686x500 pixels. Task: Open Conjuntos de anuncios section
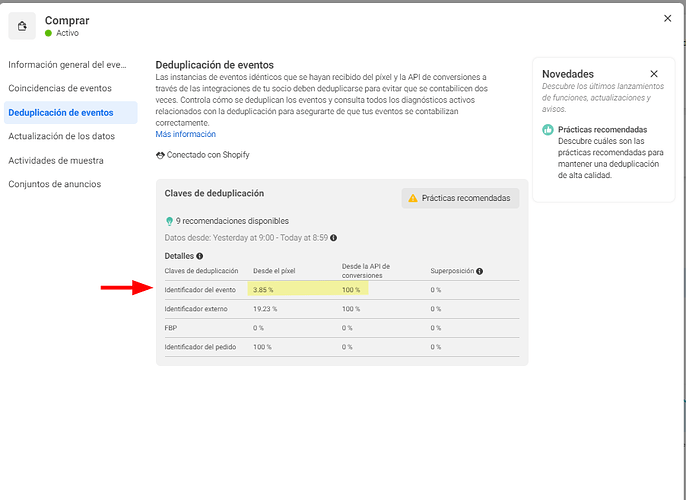click(x=55, y=184)
